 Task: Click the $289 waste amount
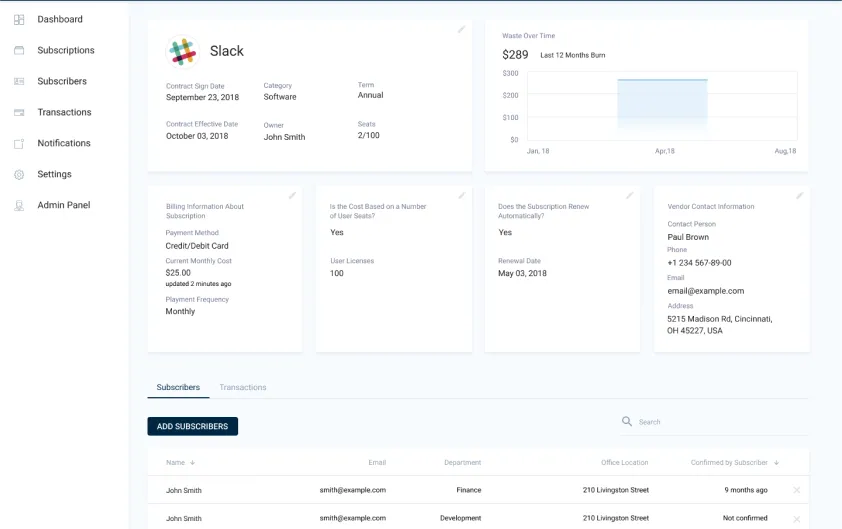[515, 55]
